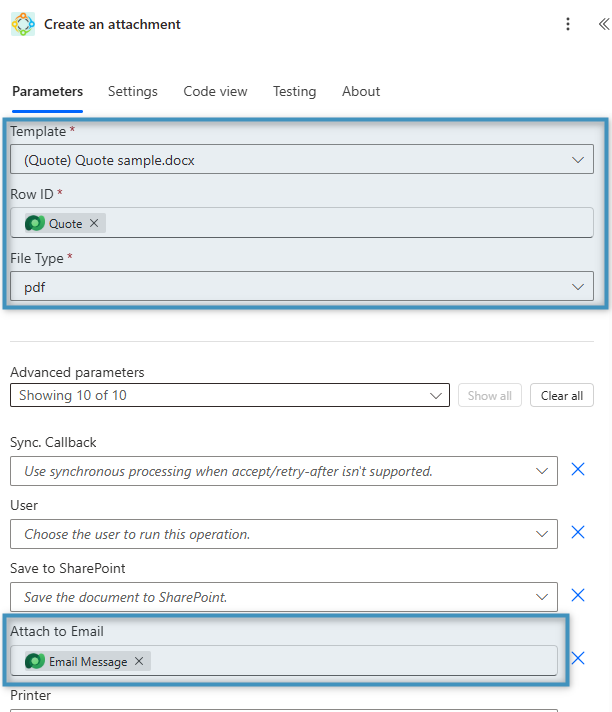This screenshot has height=712, width=612.
Task: Click the connector logo beside Create an attachment
Action: [x=23, y=24]
